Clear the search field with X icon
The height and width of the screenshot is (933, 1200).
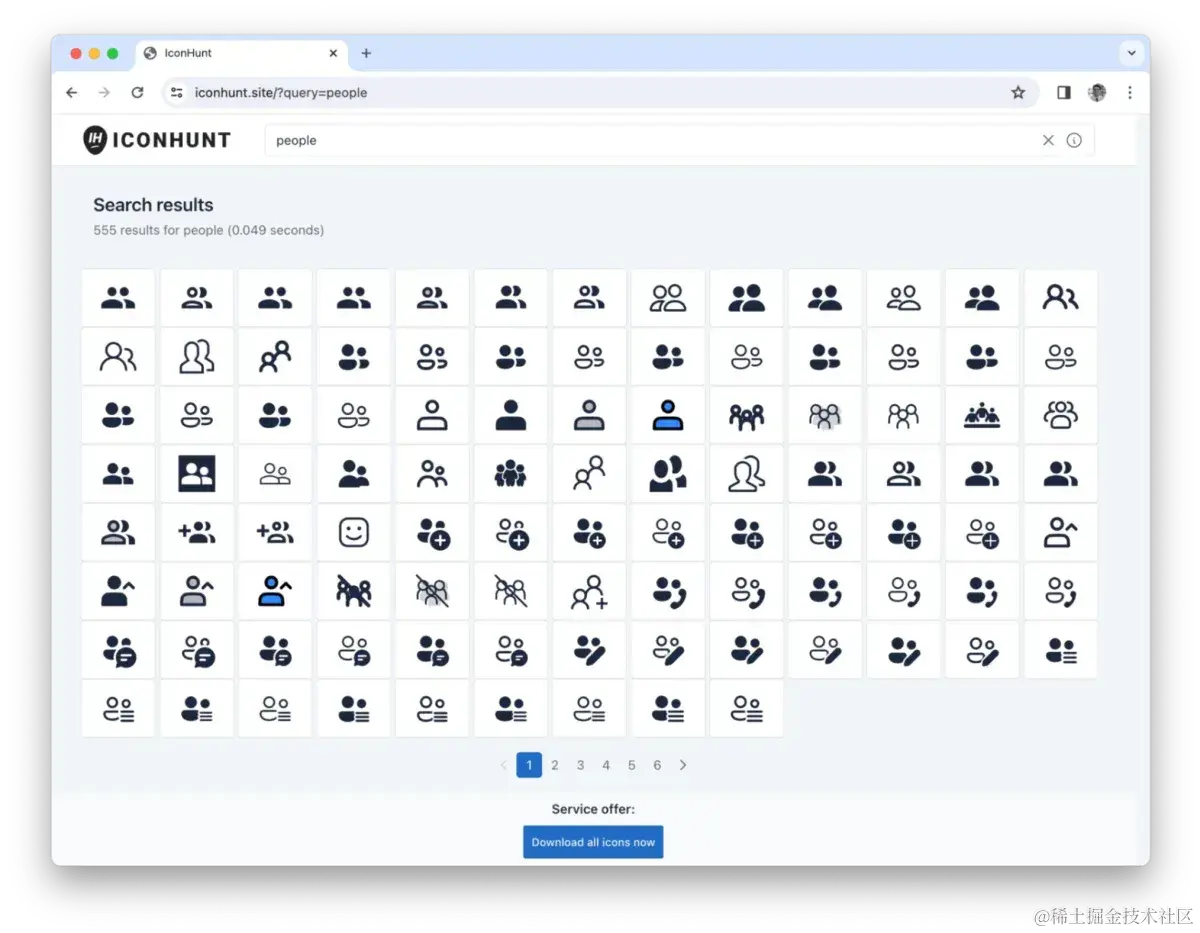coord(1048,140)
